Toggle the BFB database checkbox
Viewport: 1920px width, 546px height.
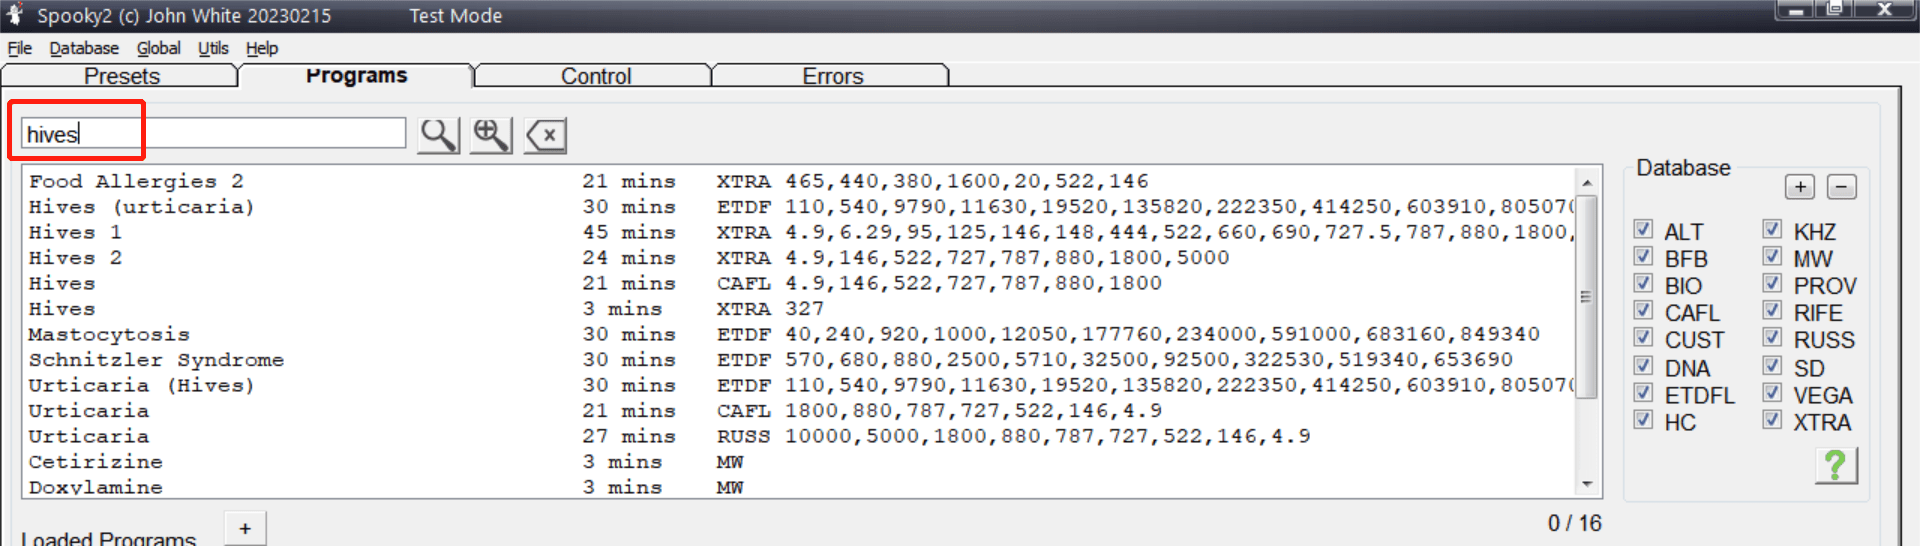(x=1643, y=256)
